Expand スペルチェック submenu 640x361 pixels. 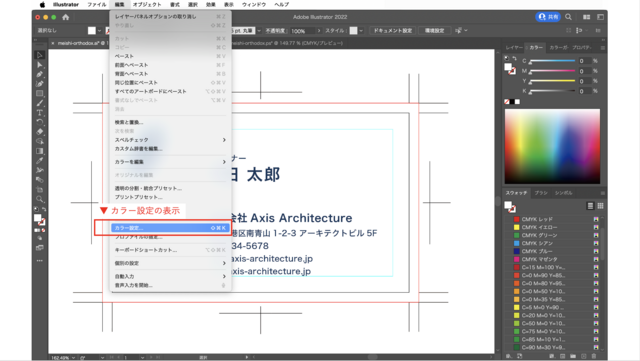224,140
